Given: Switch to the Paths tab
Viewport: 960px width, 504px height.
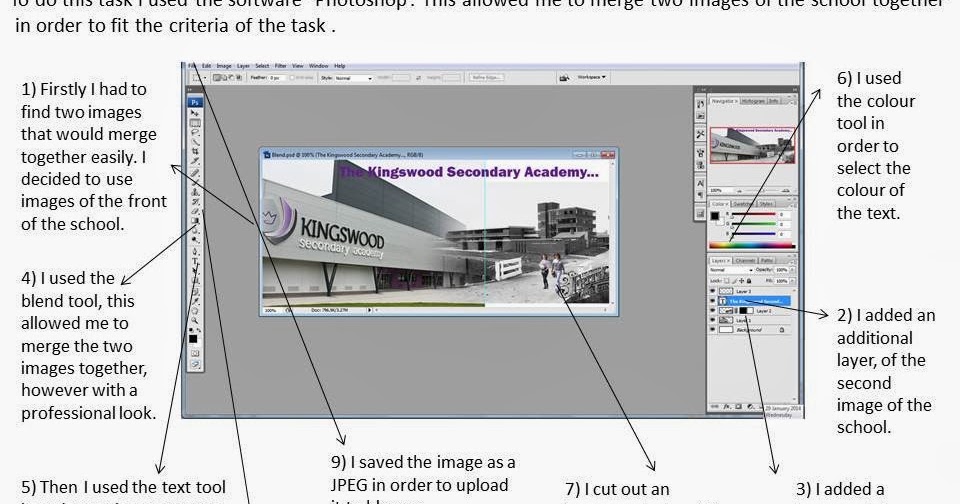Looking at the screenshot, I should click(767, 261).
